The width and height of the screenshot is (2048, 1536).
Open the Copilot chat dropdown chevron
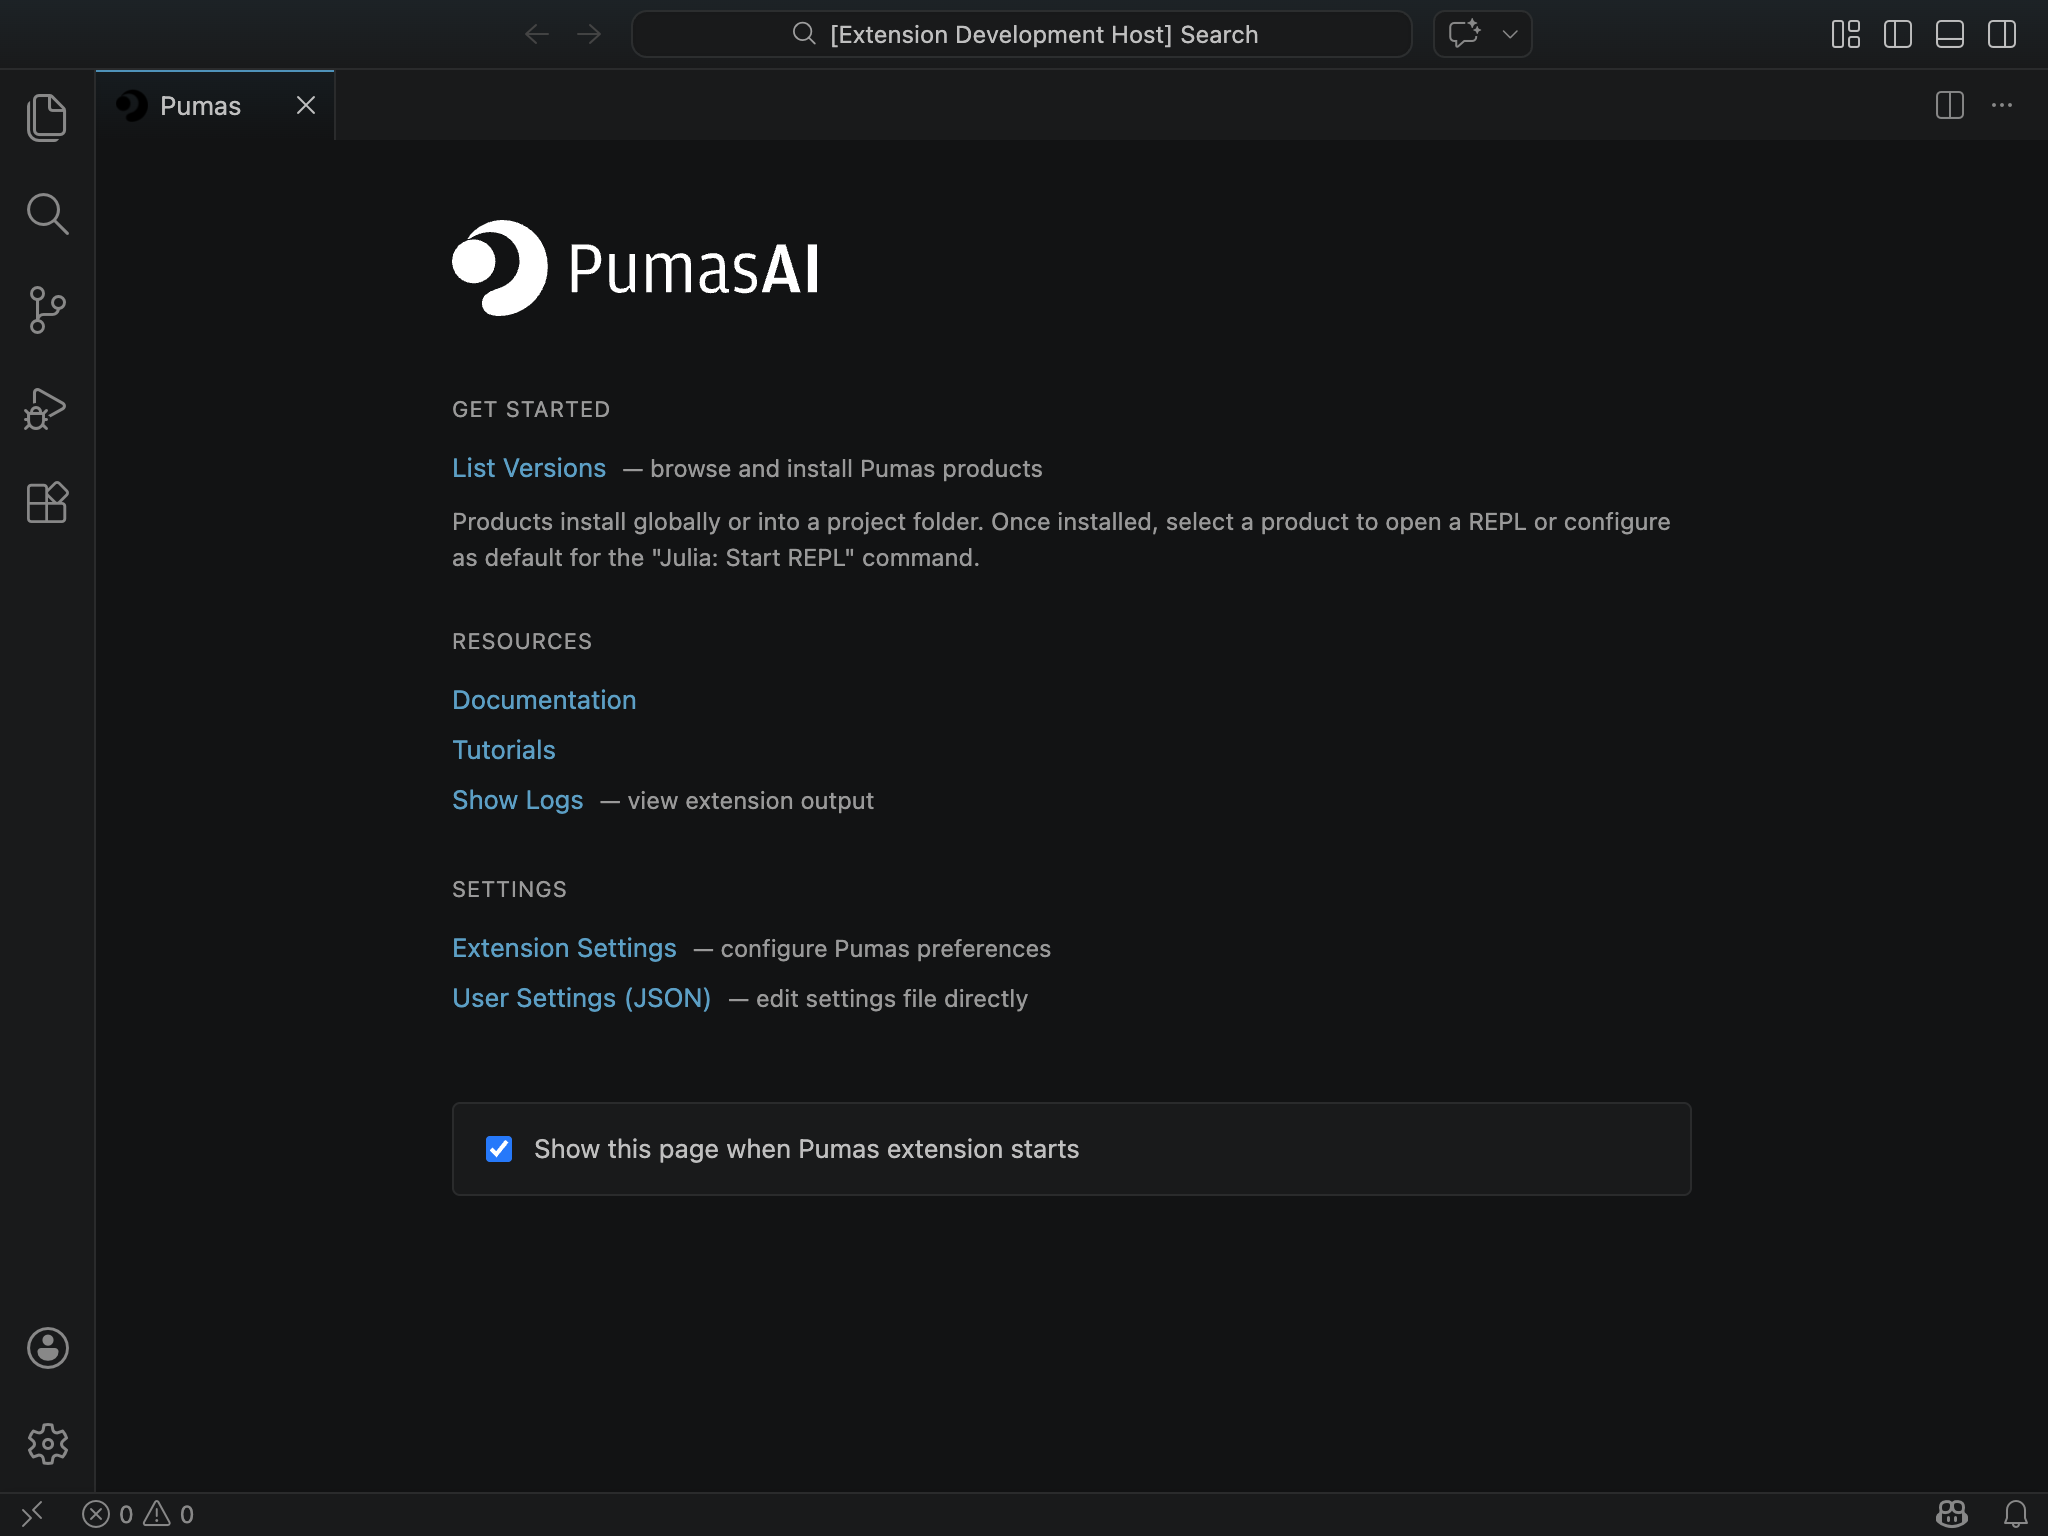pos(1508,33)
